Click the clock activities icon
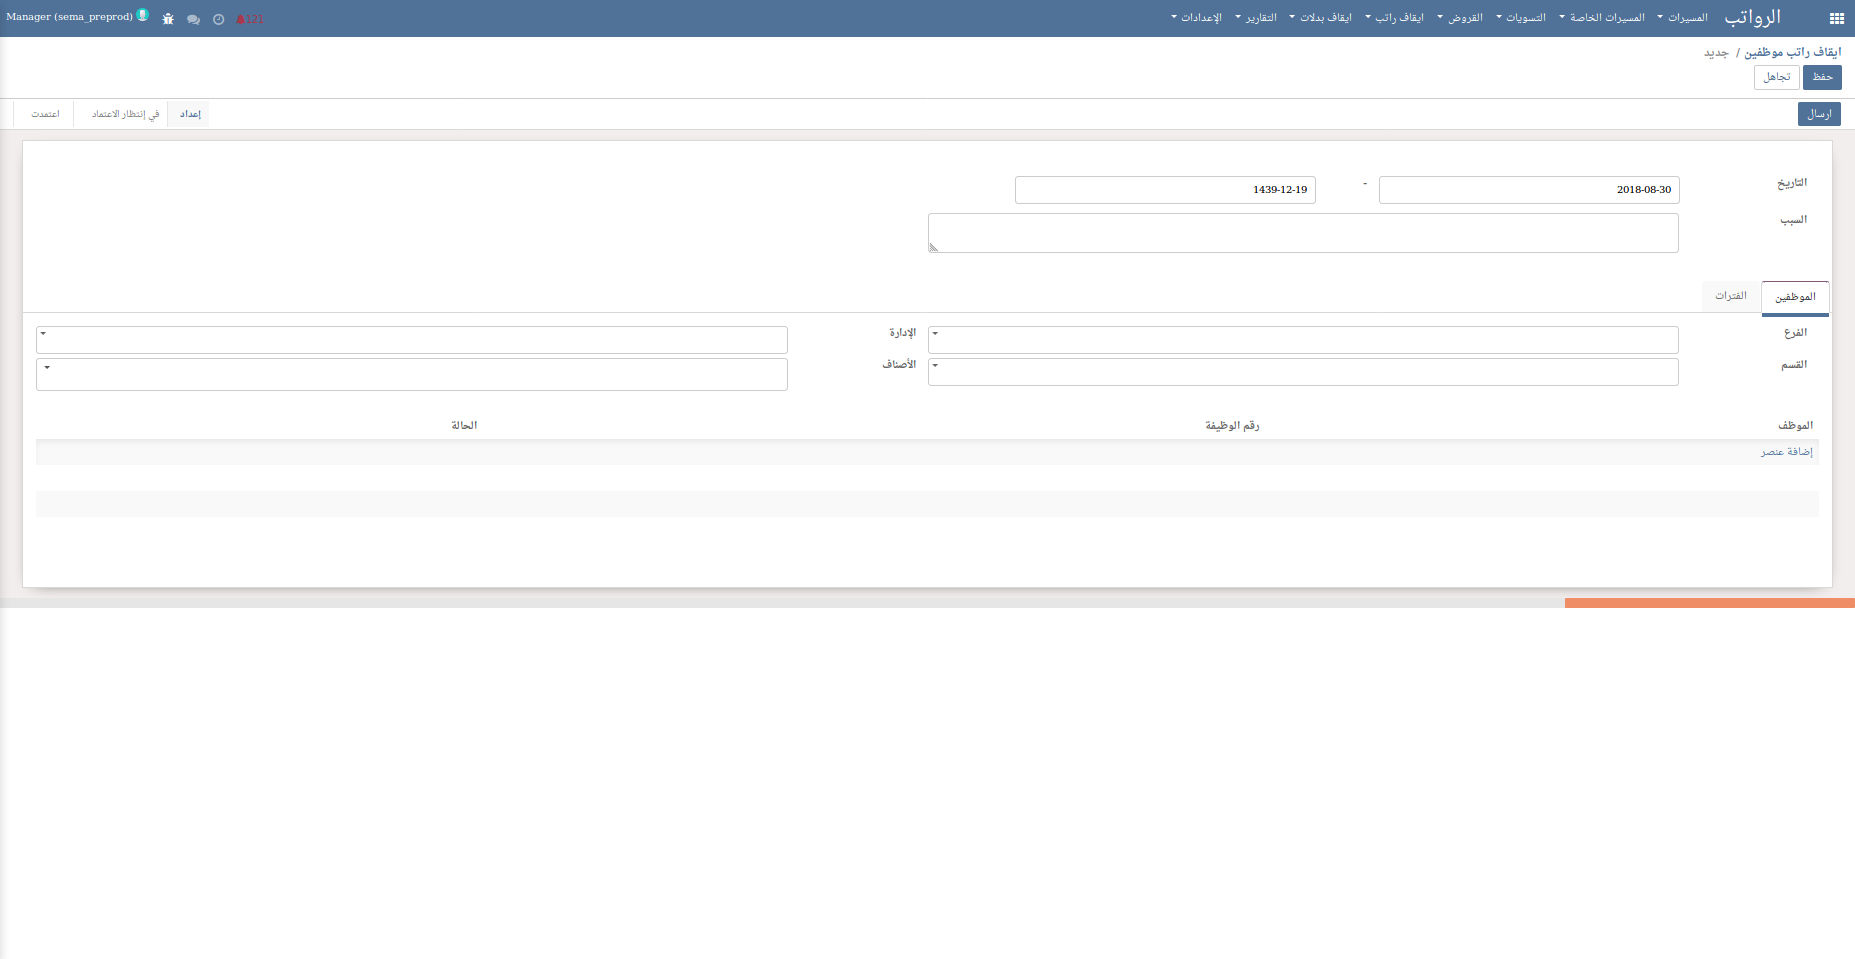The height and width of the screenshot is (959, 1855). (218, 19)
